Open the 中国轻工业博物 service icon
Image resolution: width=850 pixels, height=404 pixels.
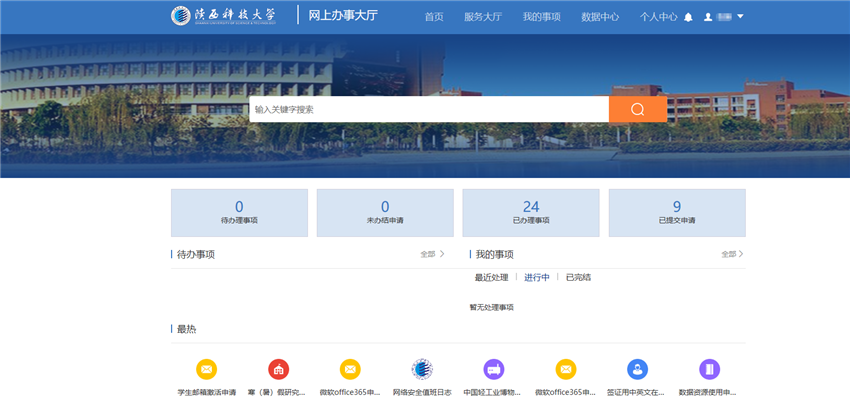[494, 369]
